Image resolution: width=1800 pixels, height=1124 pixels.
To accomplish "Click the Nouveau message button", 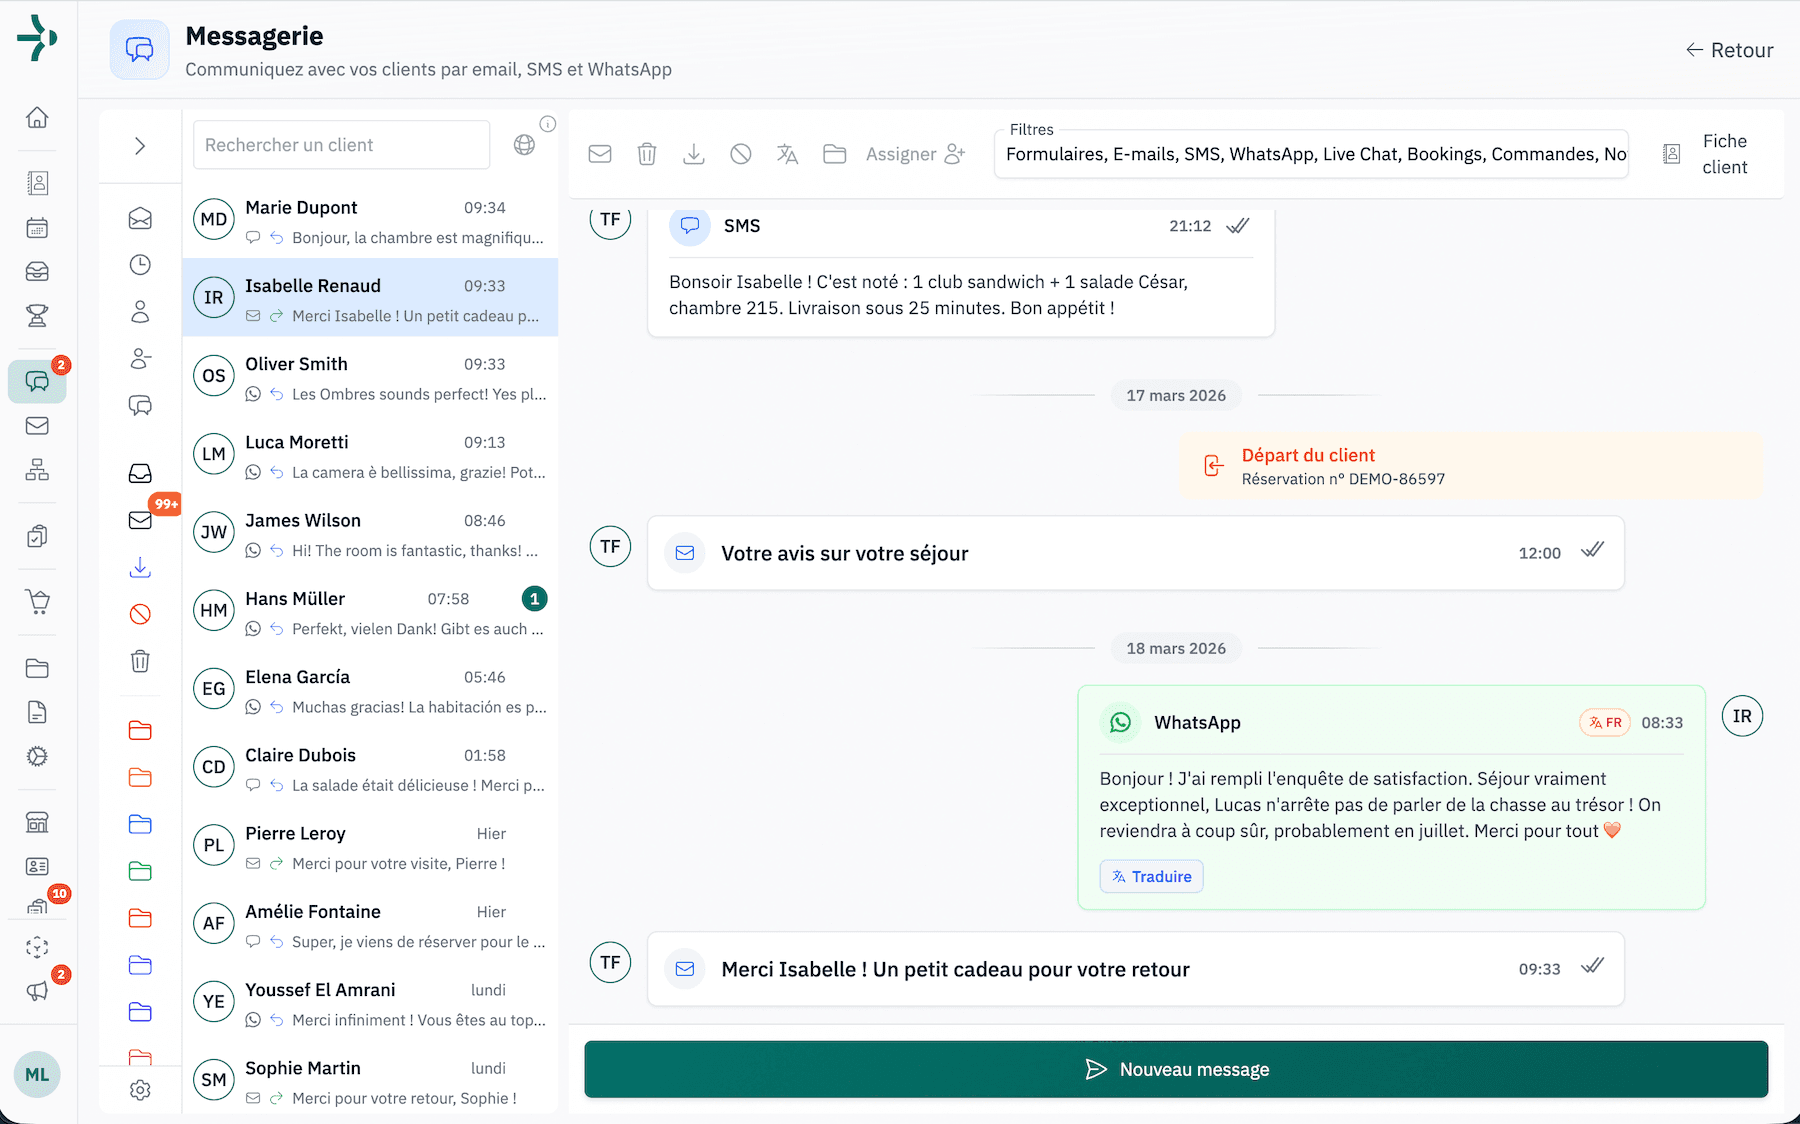I will pos(1175,1069).
